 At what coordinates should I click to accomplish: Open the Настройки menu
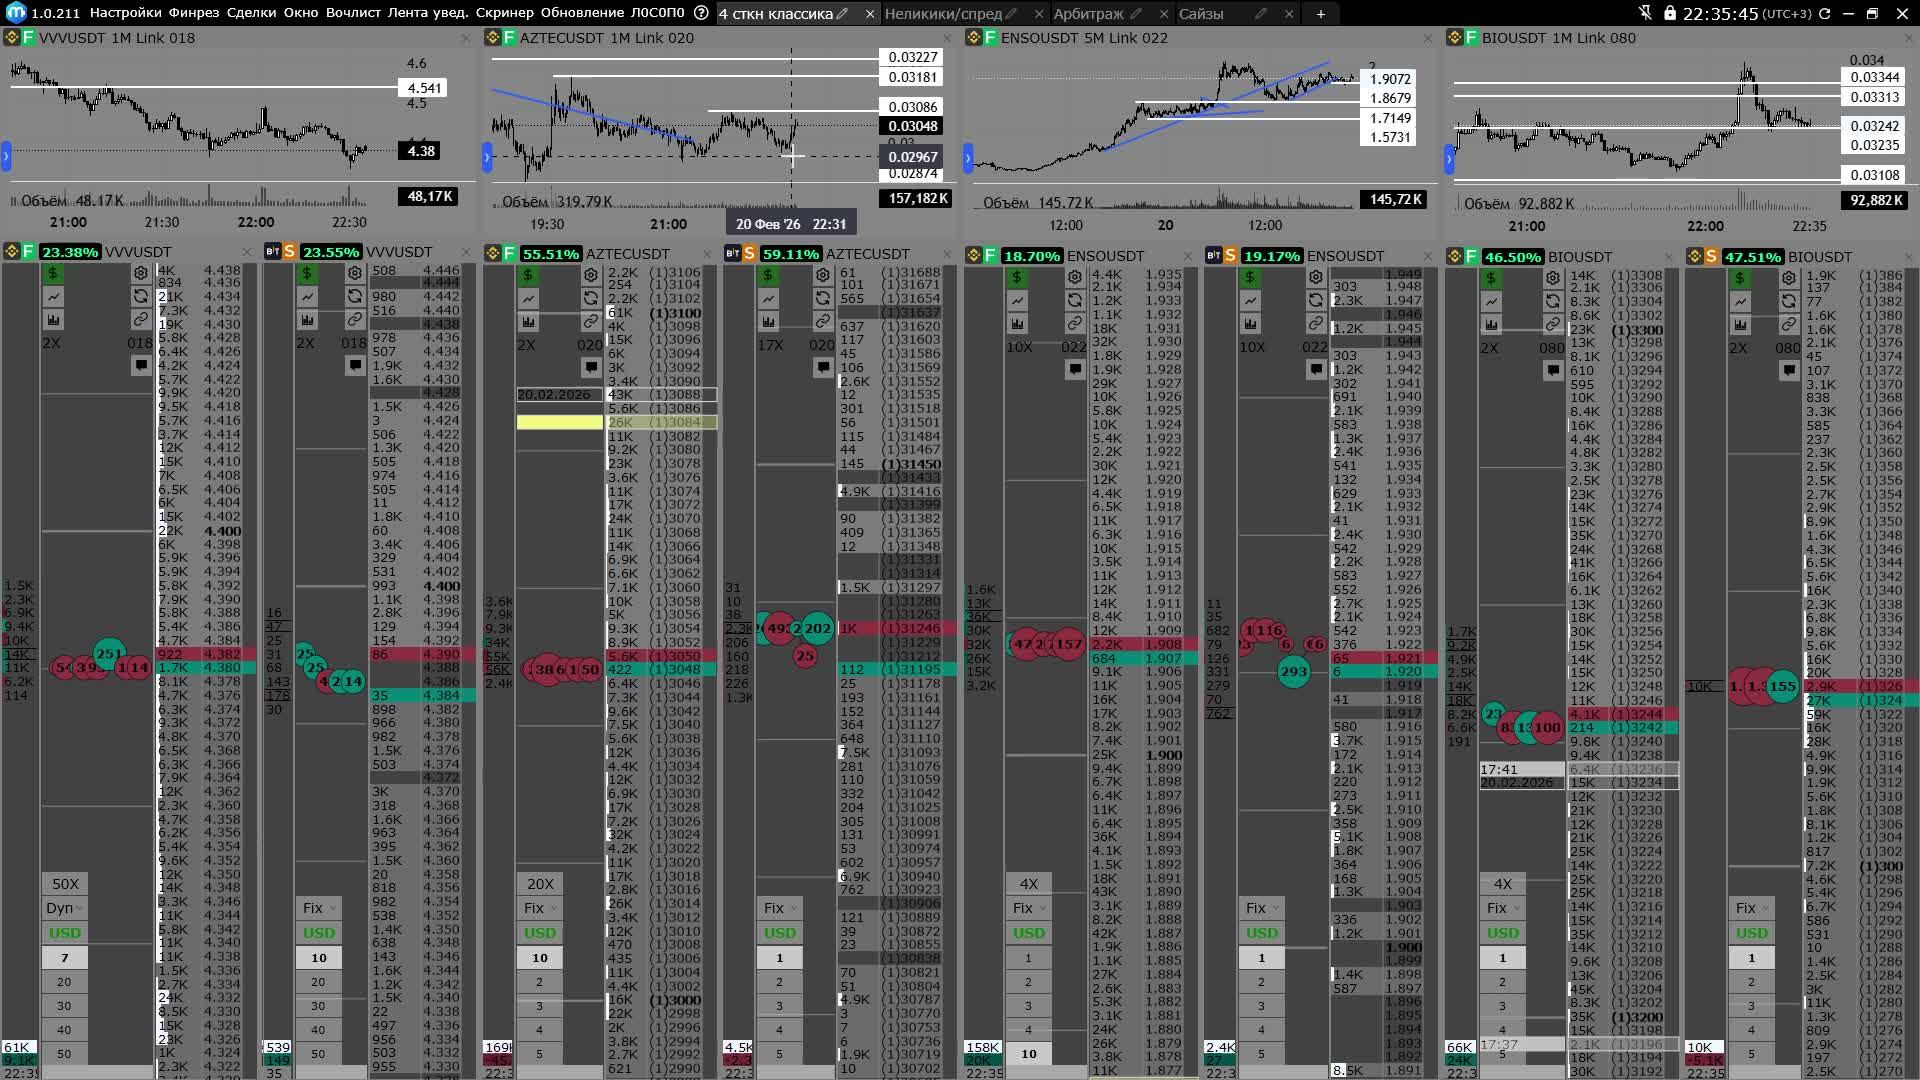[x=125, y=13]
